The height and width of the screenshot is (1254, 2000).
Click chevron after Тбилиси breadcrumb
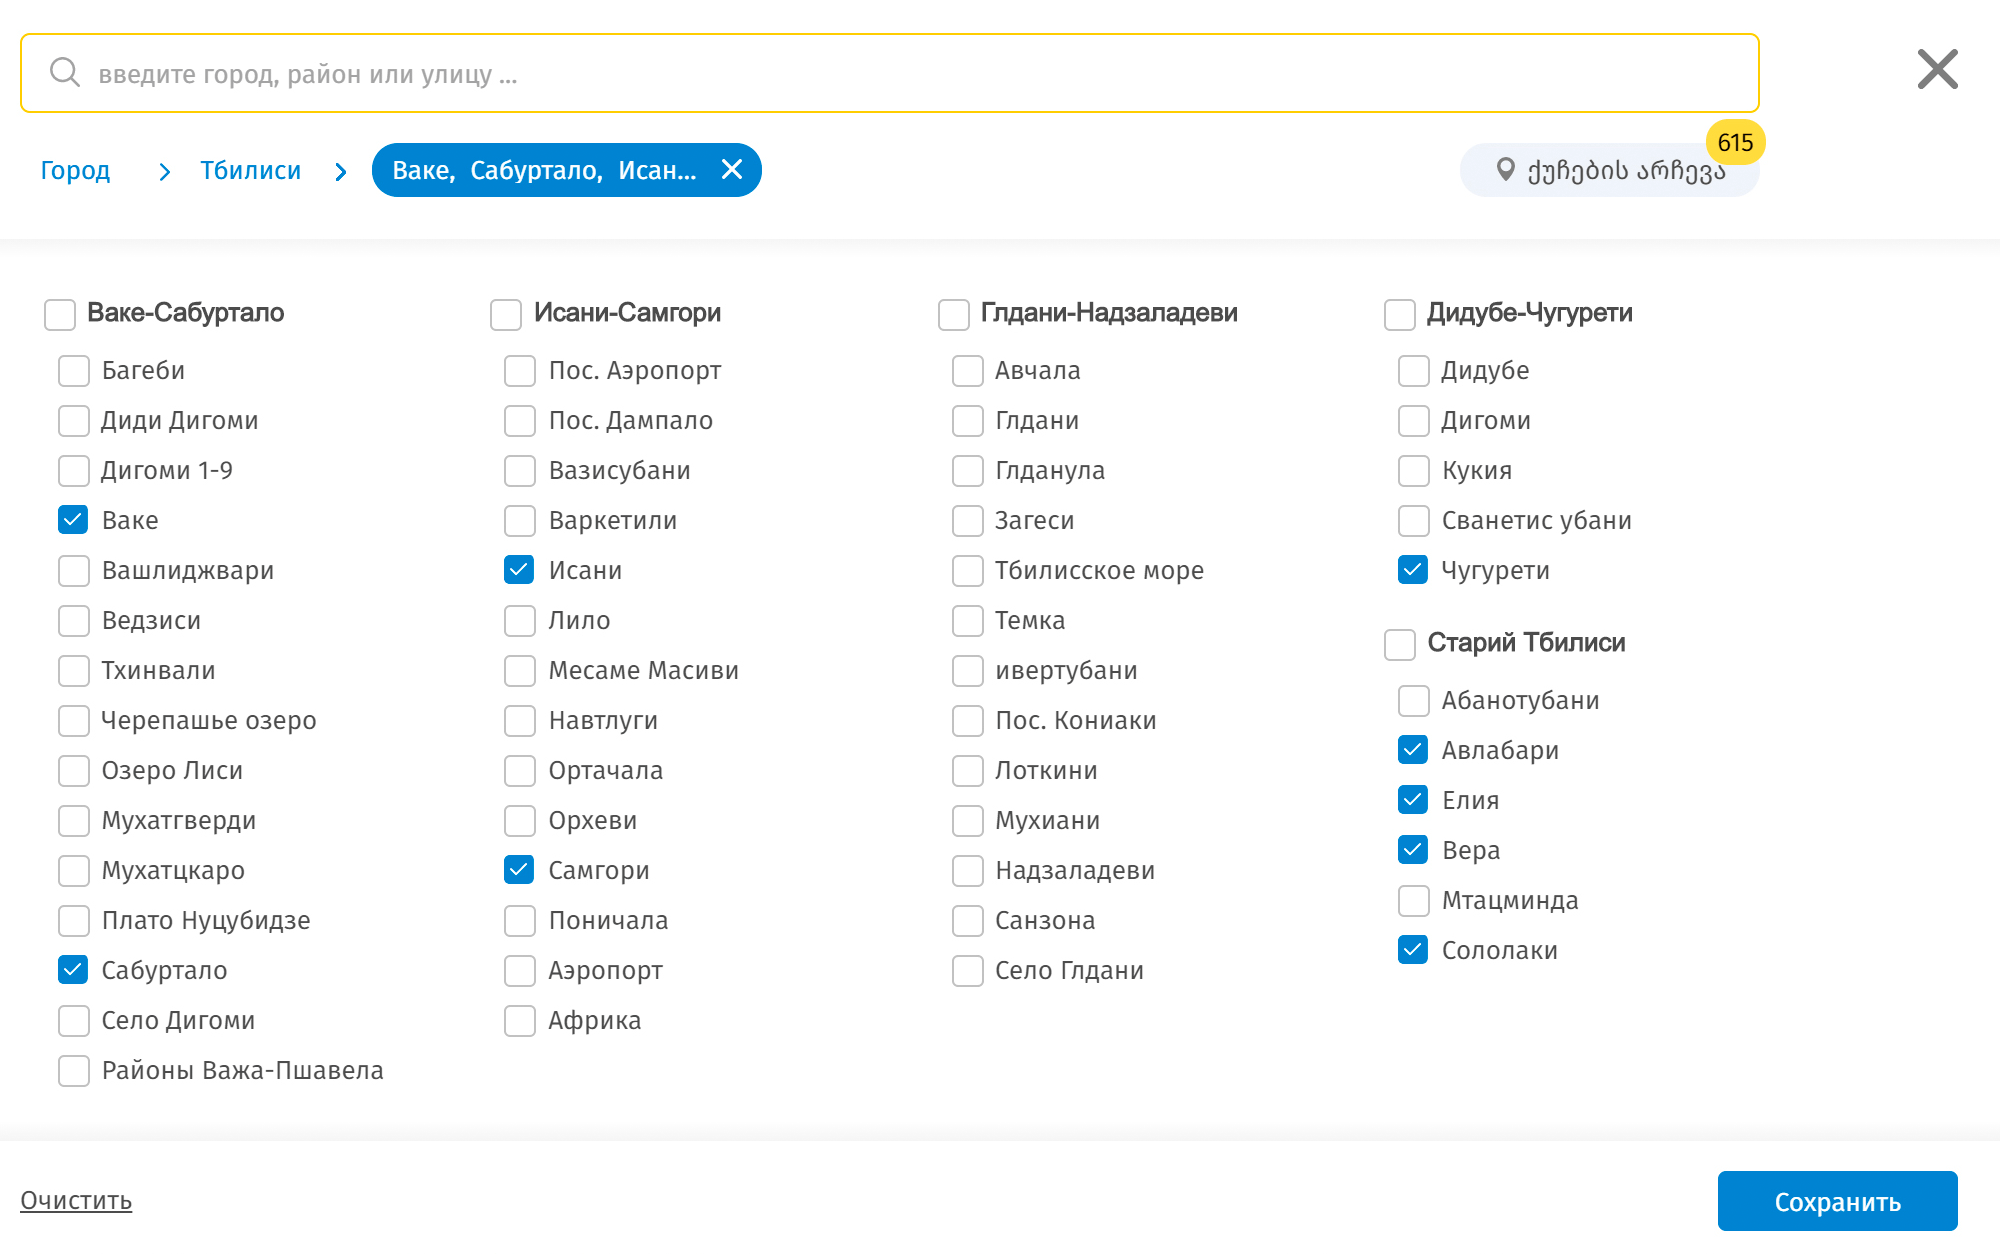click(x=341, y=172)
